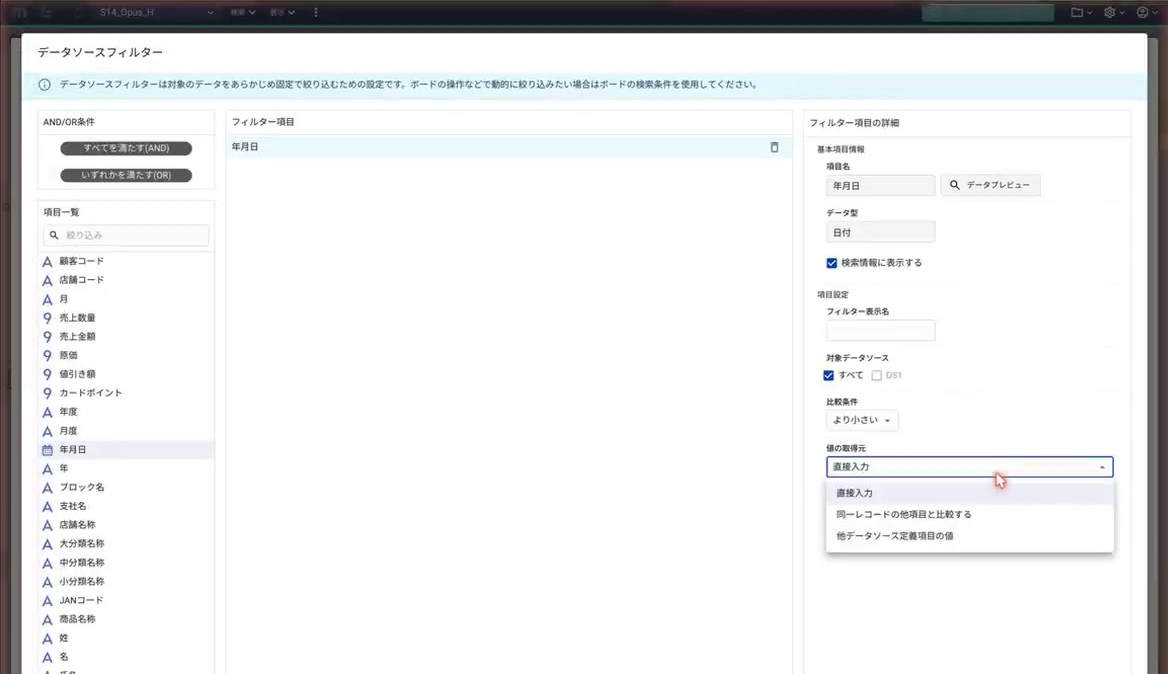The image size is (1168, 674).
Task: Open the 比較条件 より小さい dropdown
Action: 862,420
